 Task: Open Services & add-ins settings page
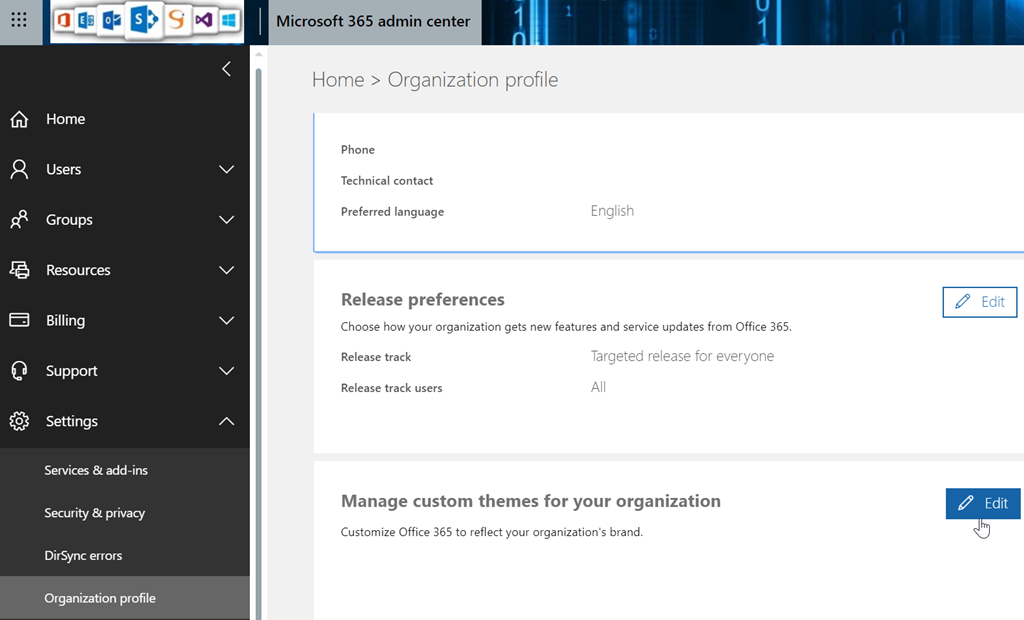click(x=96, y=470)
